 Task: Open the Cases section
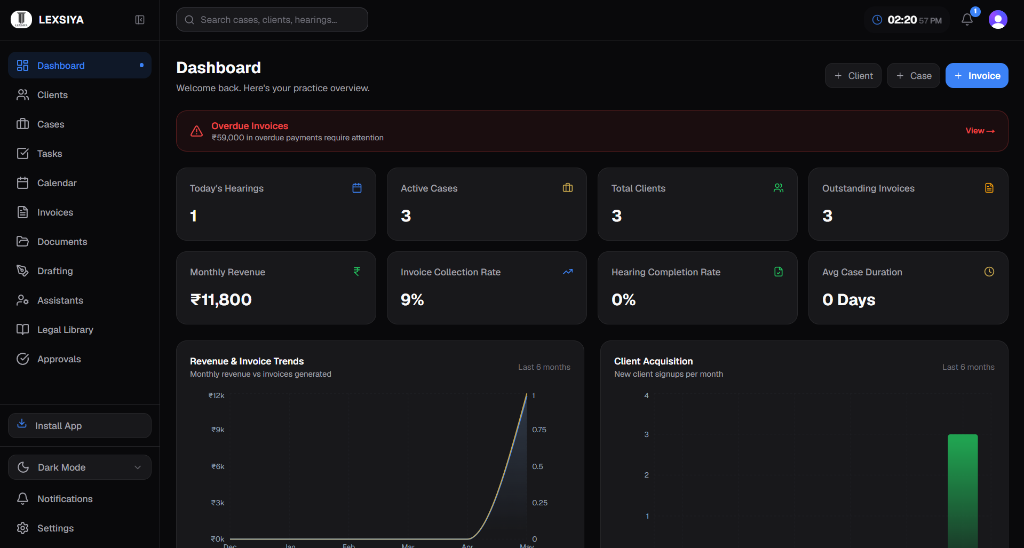click(x=80, y=124)
